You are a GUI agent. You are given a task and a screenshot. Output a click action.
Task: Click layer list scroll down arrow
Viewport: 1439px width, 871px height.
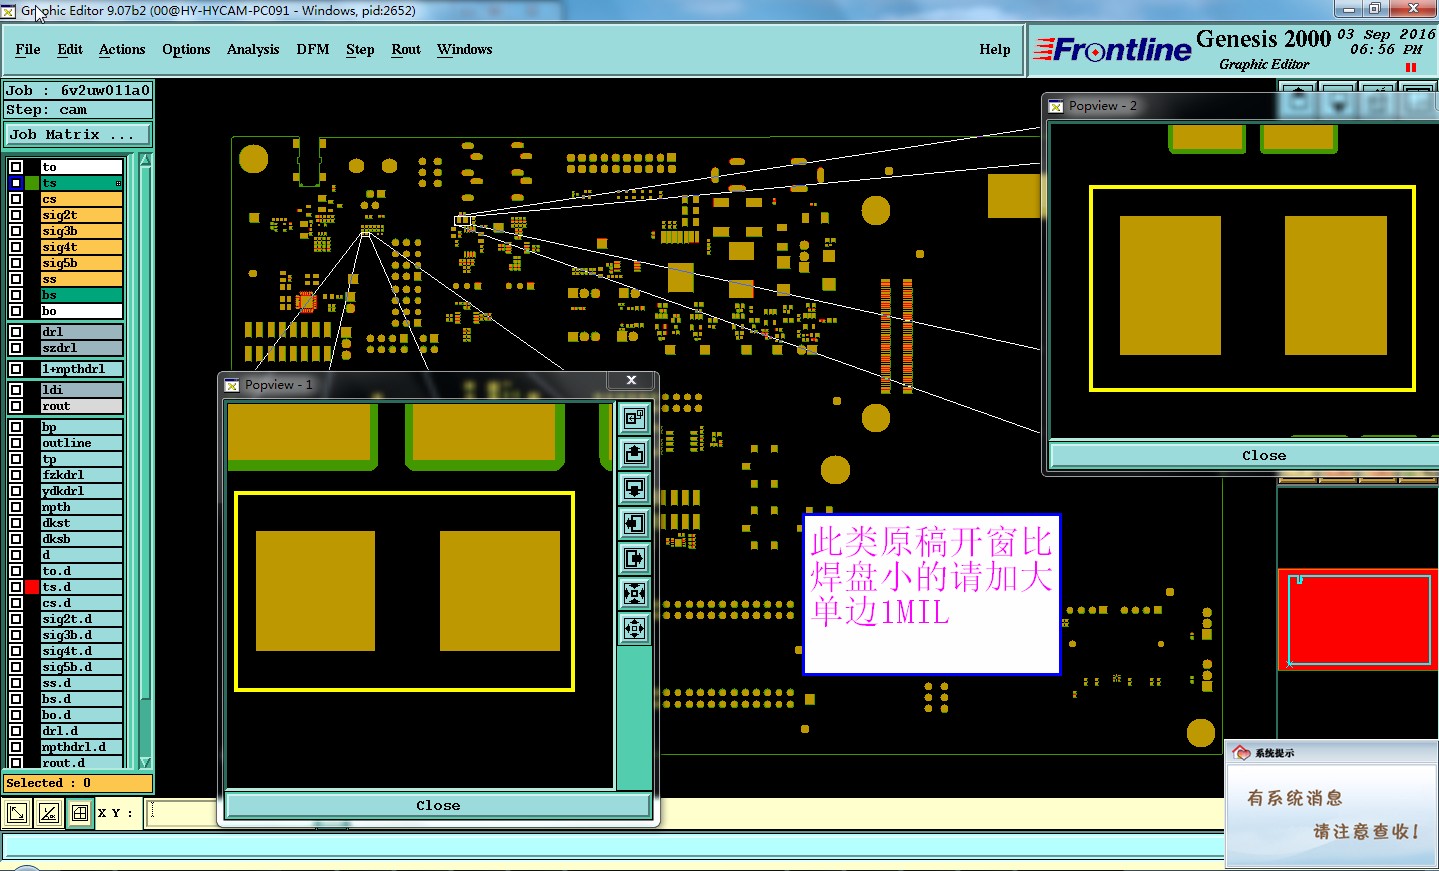(145, 762)
